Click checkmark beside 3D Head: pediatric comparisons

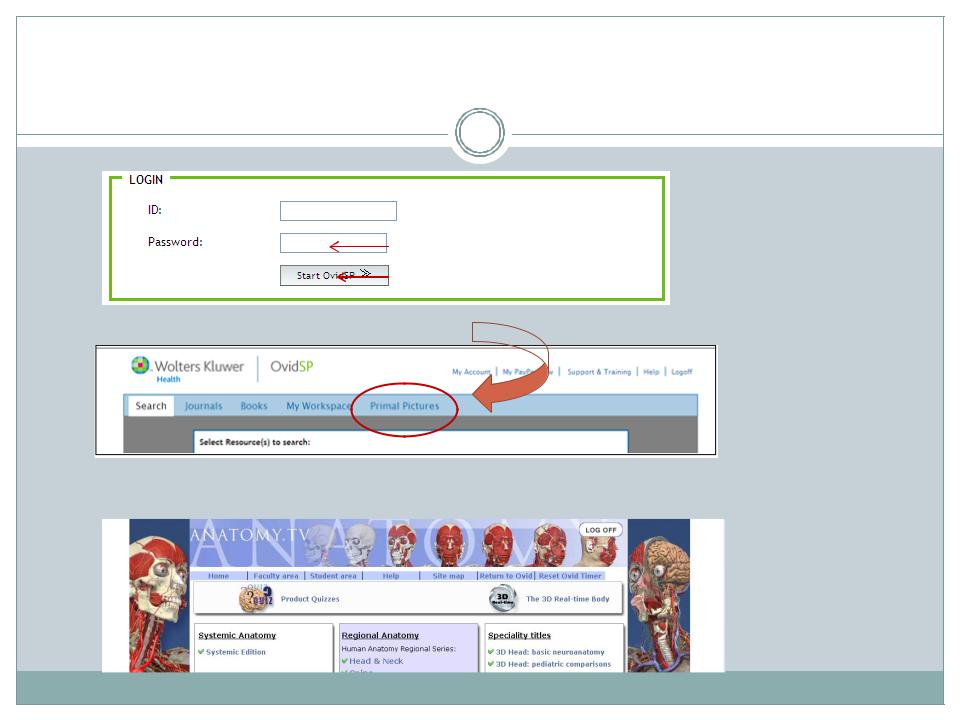click(491, 663)
